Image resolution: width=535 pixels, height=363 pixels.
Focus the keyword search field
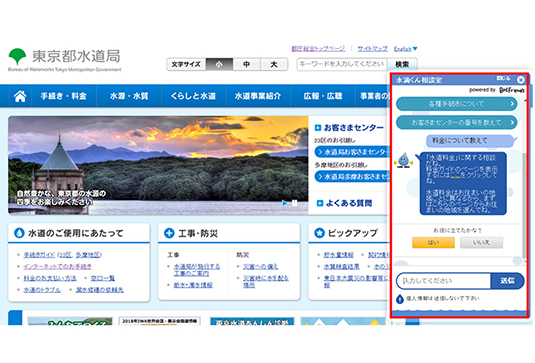(342, 64)
